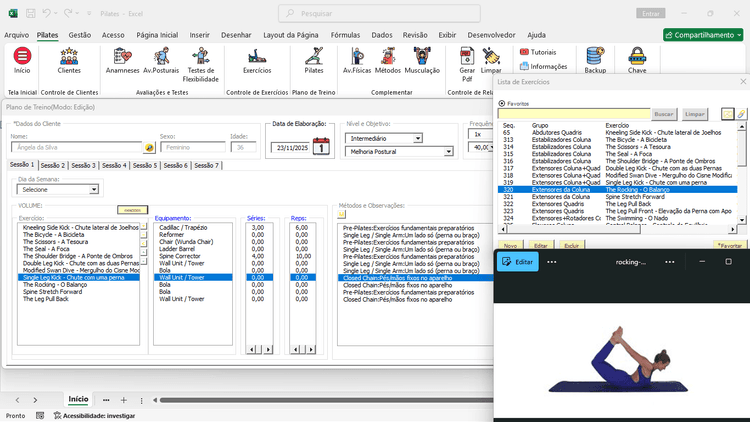750x422 pixels.
Task: Open the Arquivo menu
Action: coord(16,35)
